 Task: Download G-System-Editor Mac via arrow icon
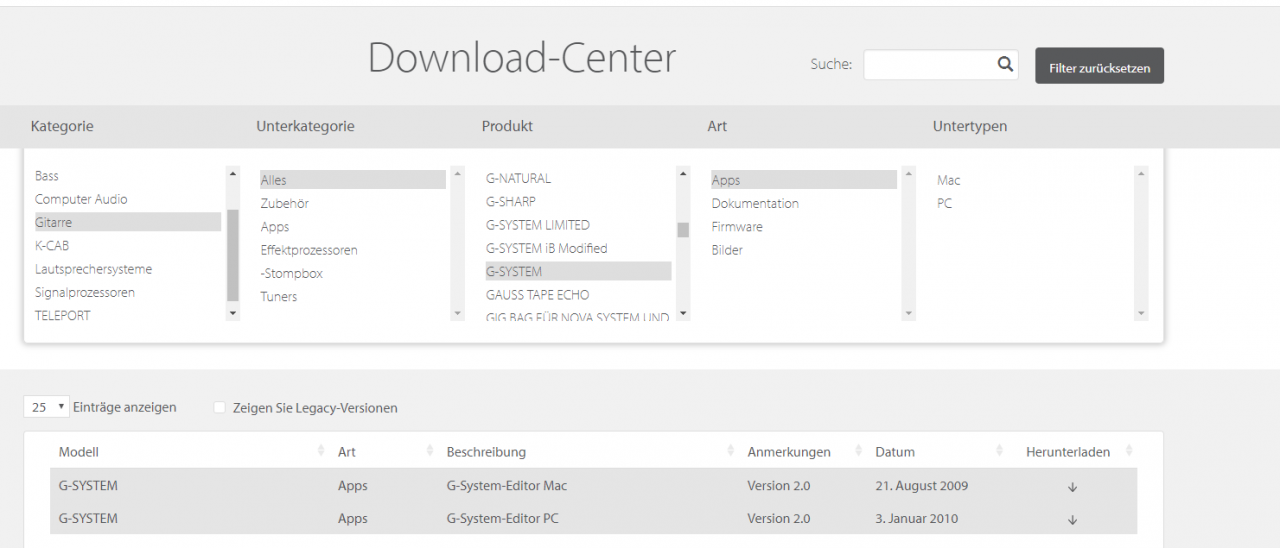(x=1072, y=487)
